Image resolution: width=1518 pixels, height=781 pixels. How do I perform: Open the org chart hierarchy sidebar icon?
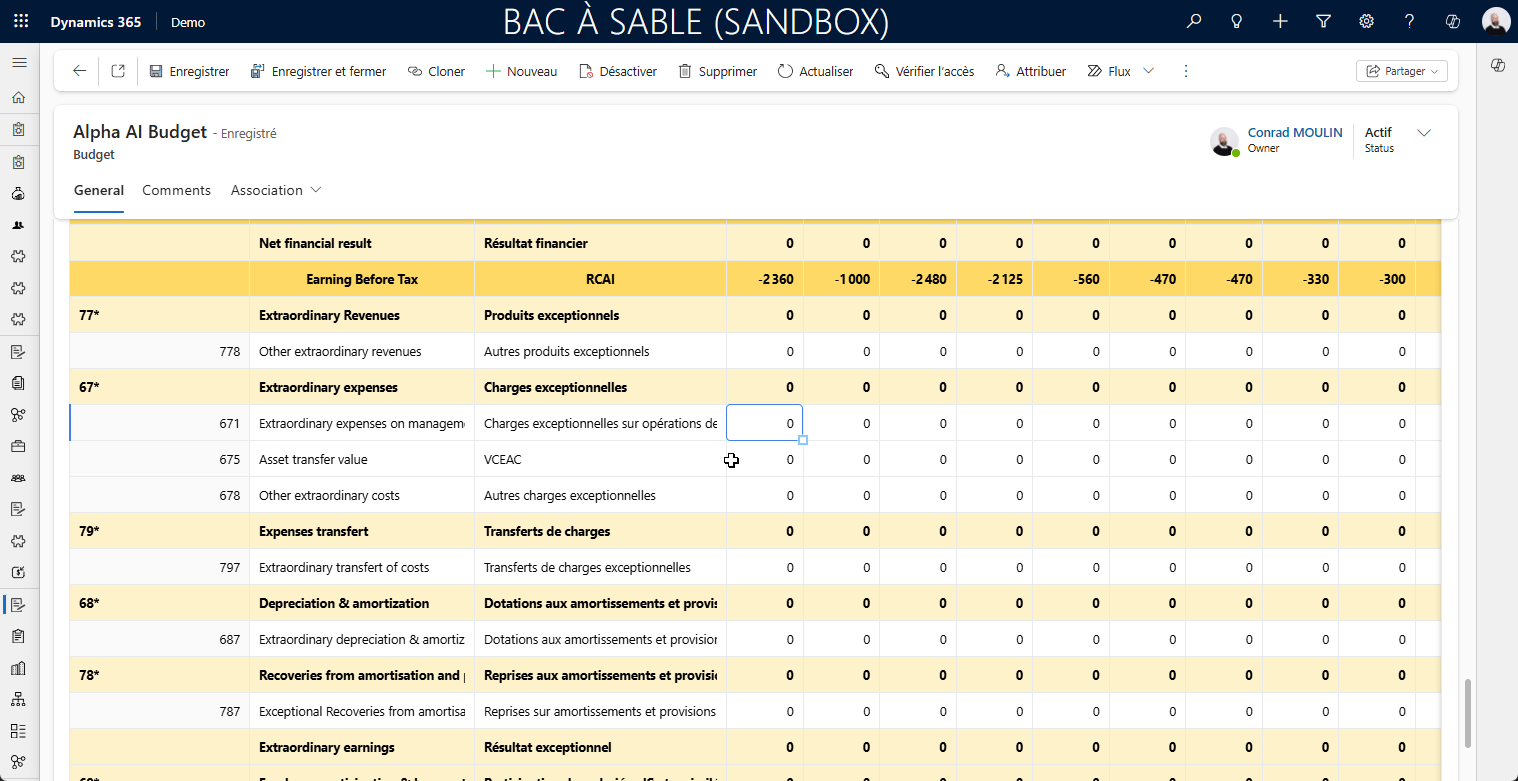pos(18,699)
